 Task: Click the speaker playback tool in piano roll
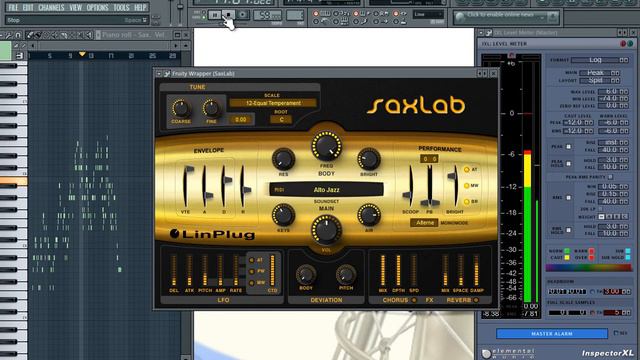coord(89,35)
